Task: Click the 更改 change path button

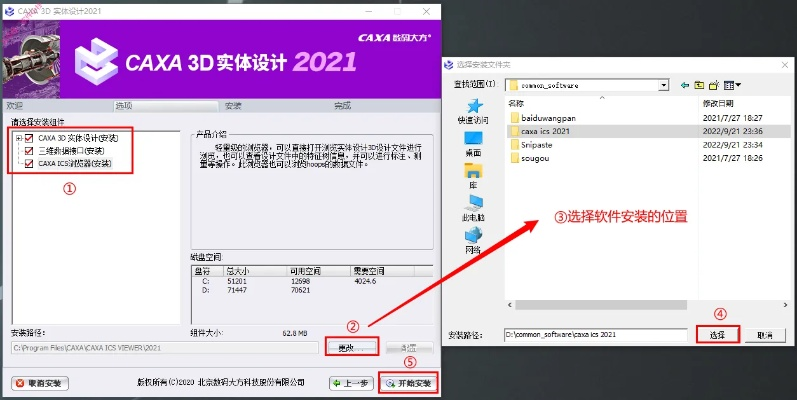Action: tap(352, 348)
